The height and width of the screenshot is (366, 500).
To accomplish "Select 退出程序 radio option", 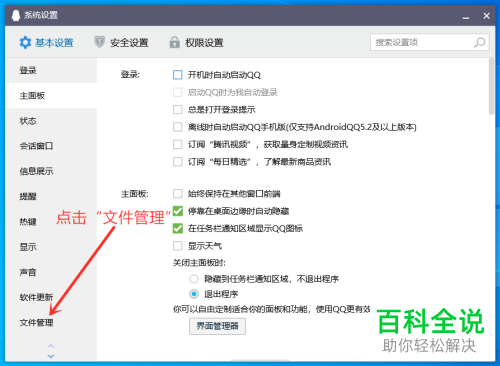I will click(x=194, y=294).
